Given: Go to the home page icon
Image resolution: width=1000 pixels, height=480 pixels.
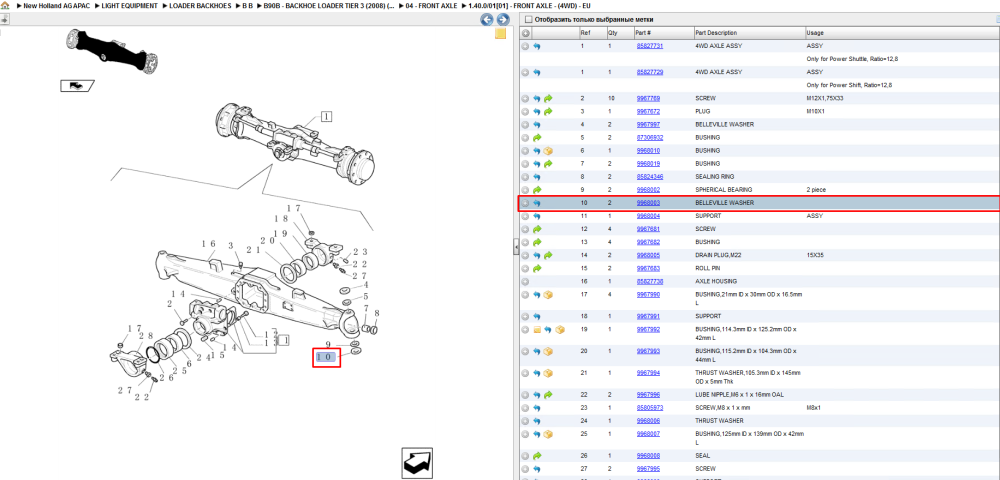Looking at the screenshot, I should (4, 5).
